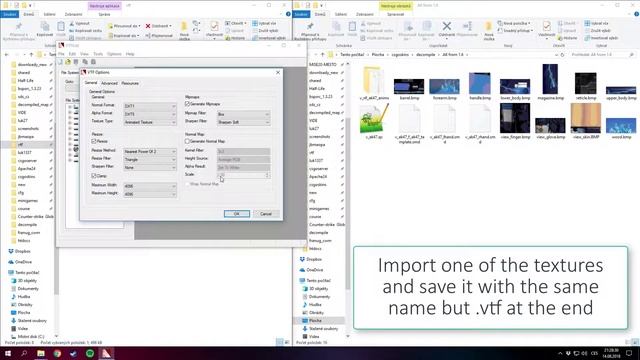Click Cancel in the VTF Options dialog
The width and height of the screenshot is (640, 360).
[x=266, y=214]
